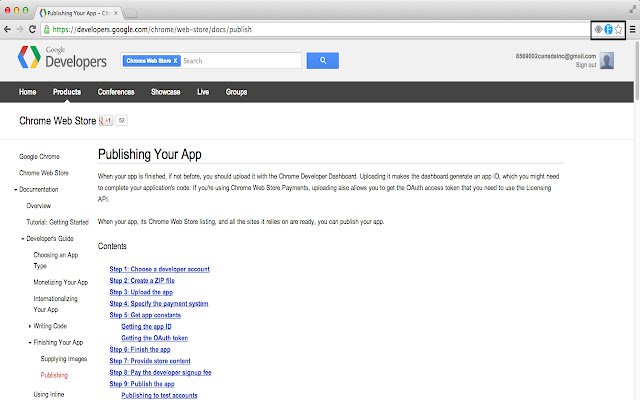This screenshot has width=640, height=400.
Task: Click Step 5: Get app constants
Action: (x=145, y=315)
